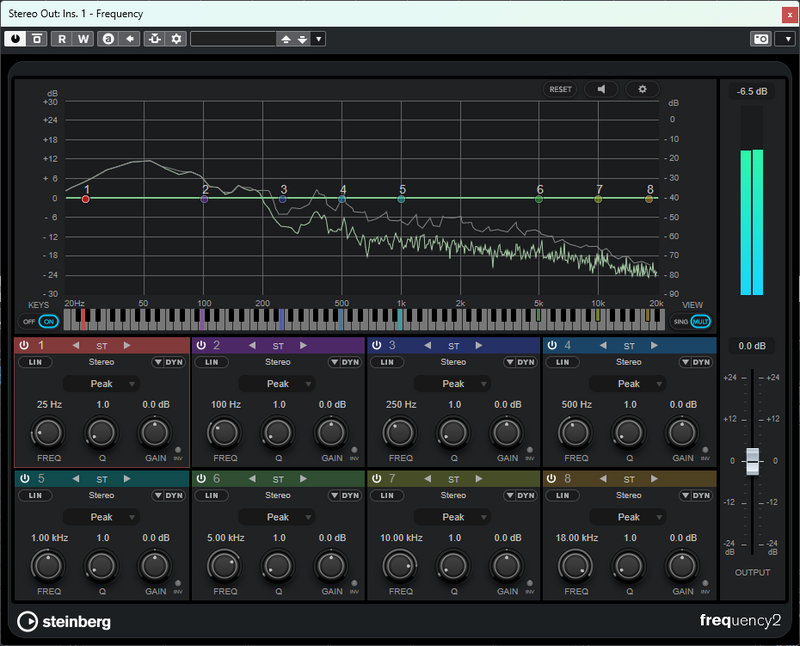The image size is (800, 646).
Task: Activate the side-chain input icon
Action: tap(155, 39)
